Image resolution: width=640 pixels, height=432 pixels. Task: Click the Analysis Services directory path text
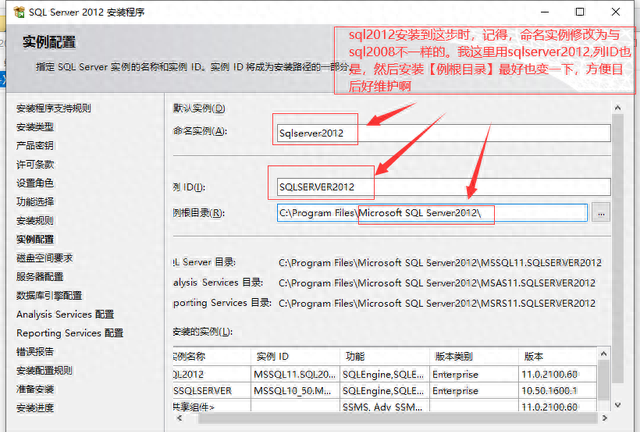[x=437, y=283]
